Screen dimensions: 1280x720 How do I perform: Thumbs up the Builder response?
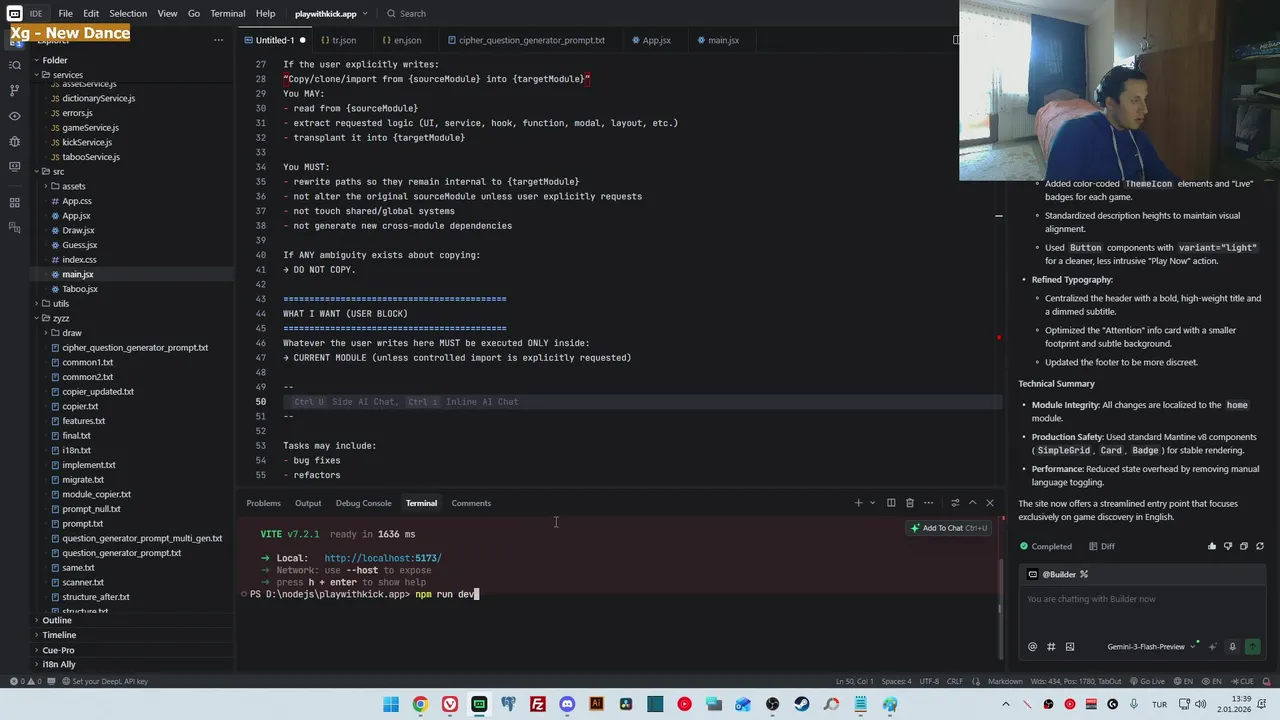[x=1212, y=546]
